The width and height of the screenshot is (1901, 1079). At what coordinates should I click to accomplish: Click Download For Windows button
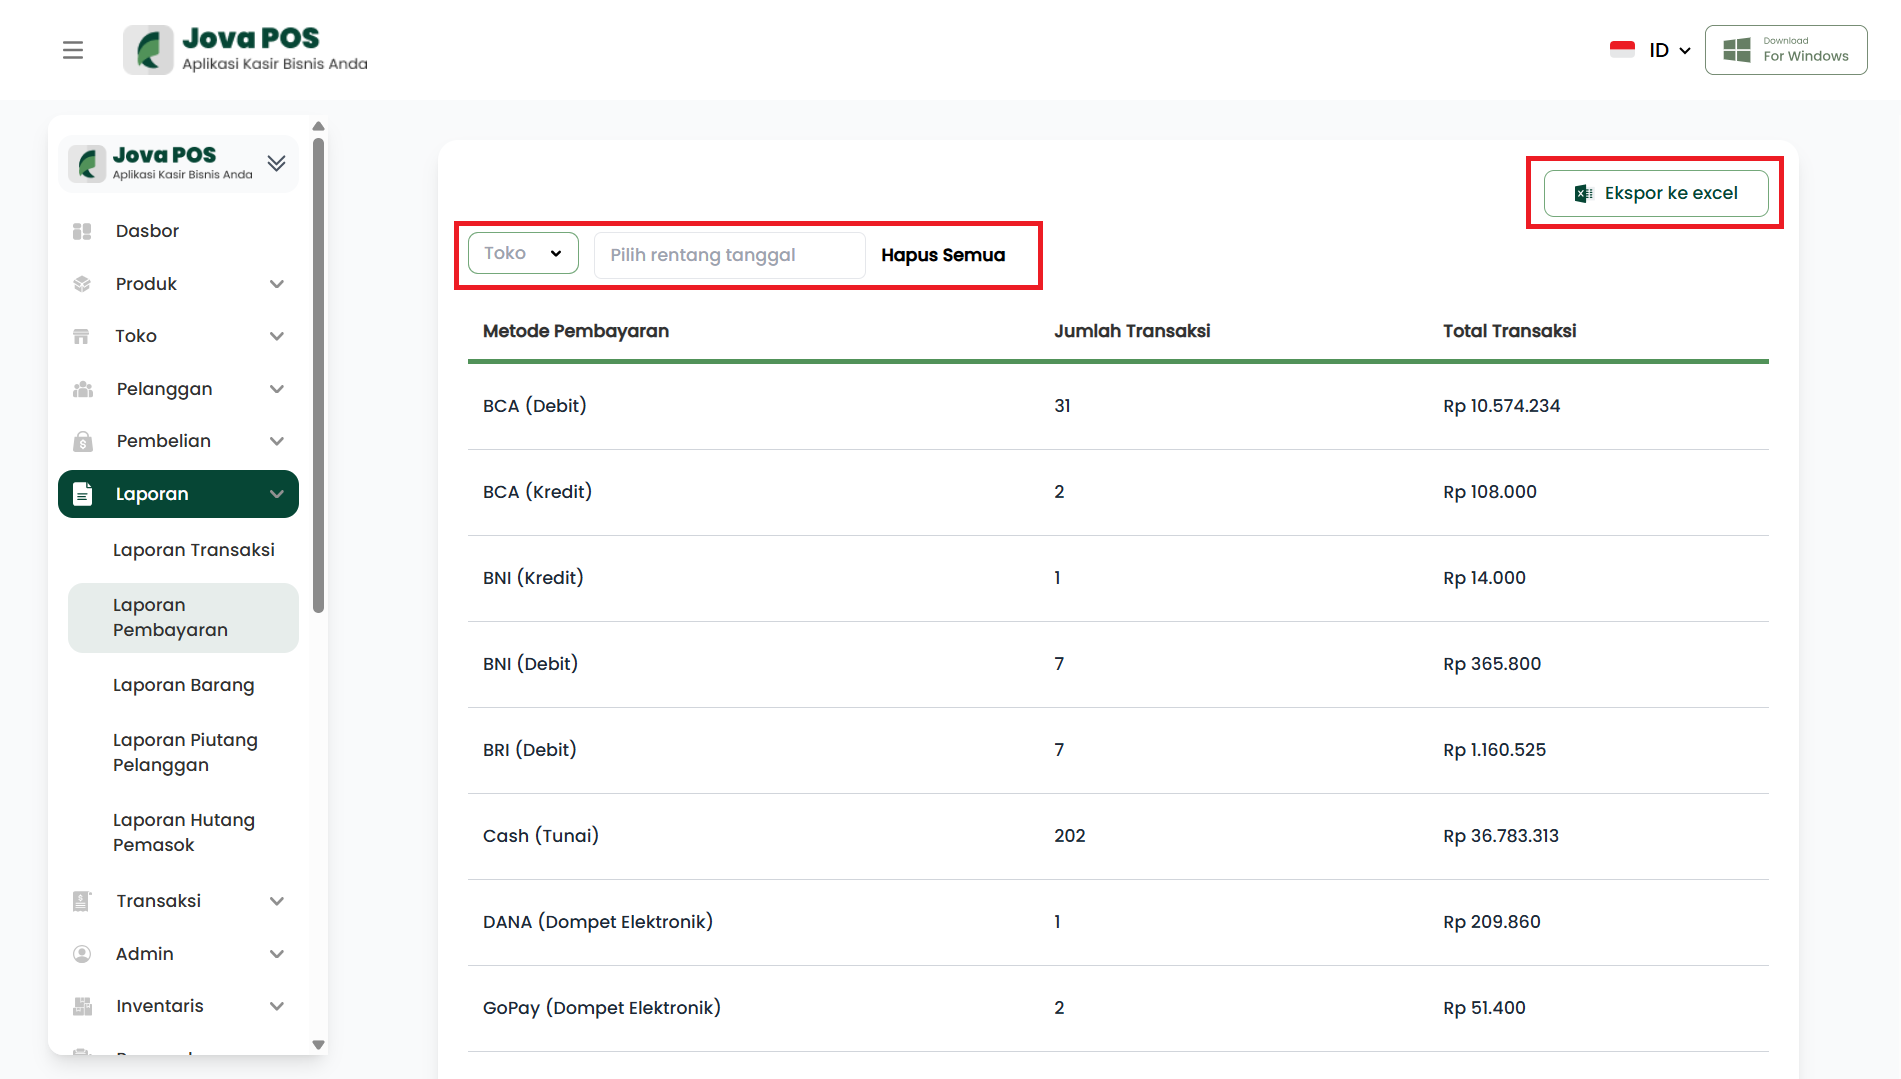(1786, 50)
